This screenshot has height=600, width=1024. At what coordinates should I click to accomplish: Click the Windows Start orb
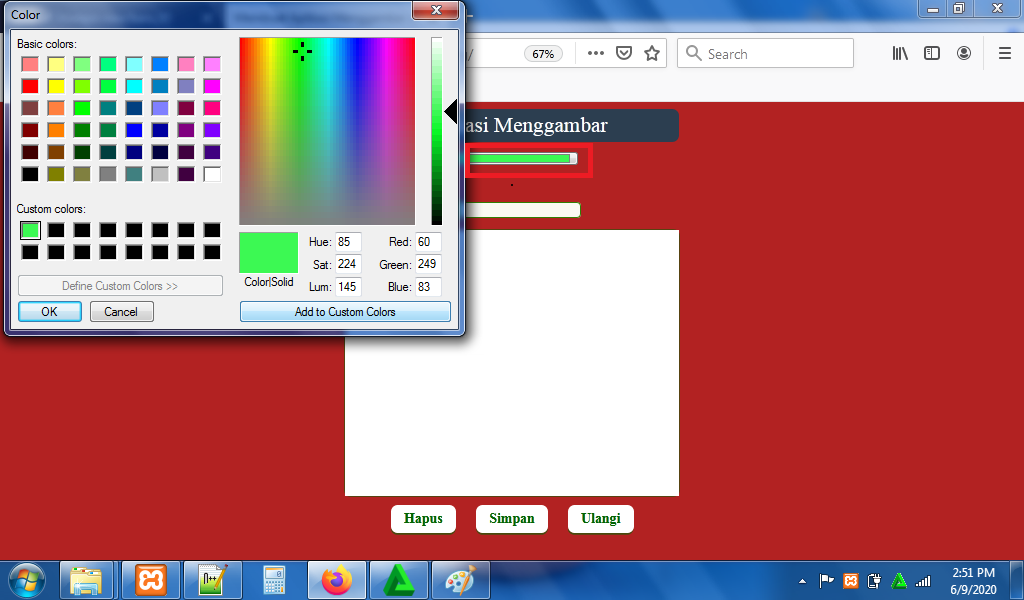[27, 580]
